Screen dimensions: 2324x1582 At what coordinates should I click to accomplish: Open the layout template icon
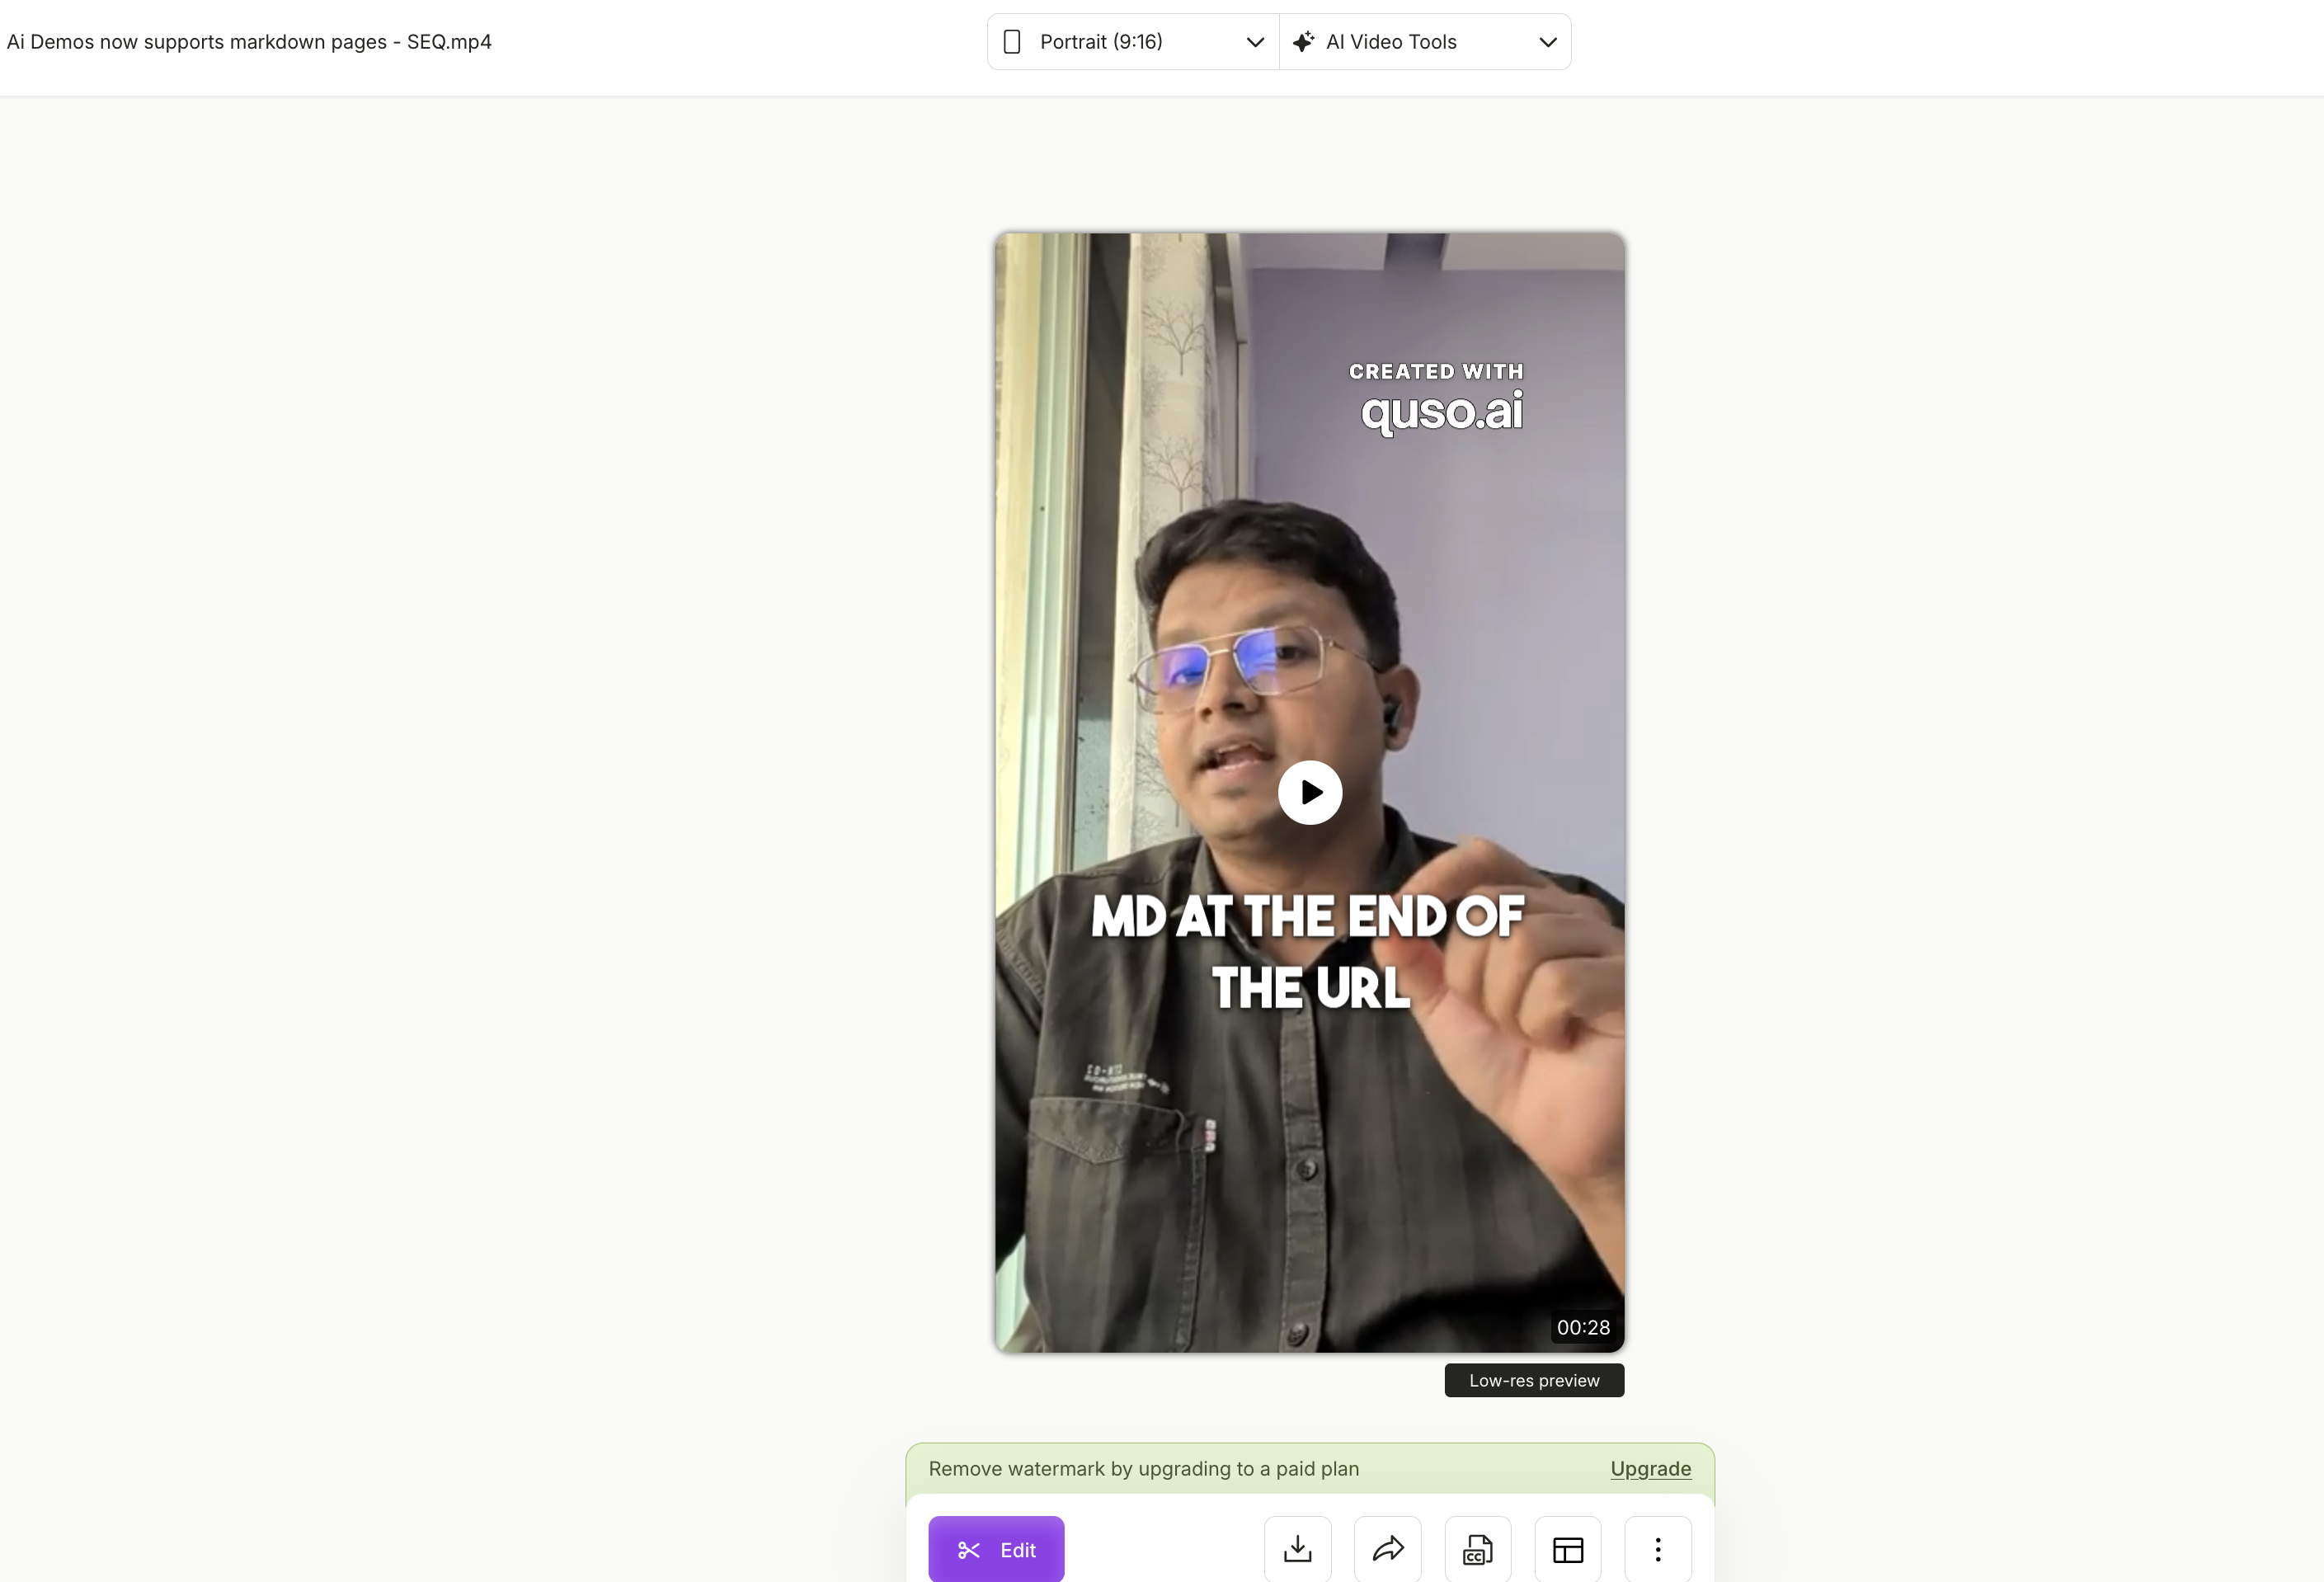click(x=1567, y=1549)
